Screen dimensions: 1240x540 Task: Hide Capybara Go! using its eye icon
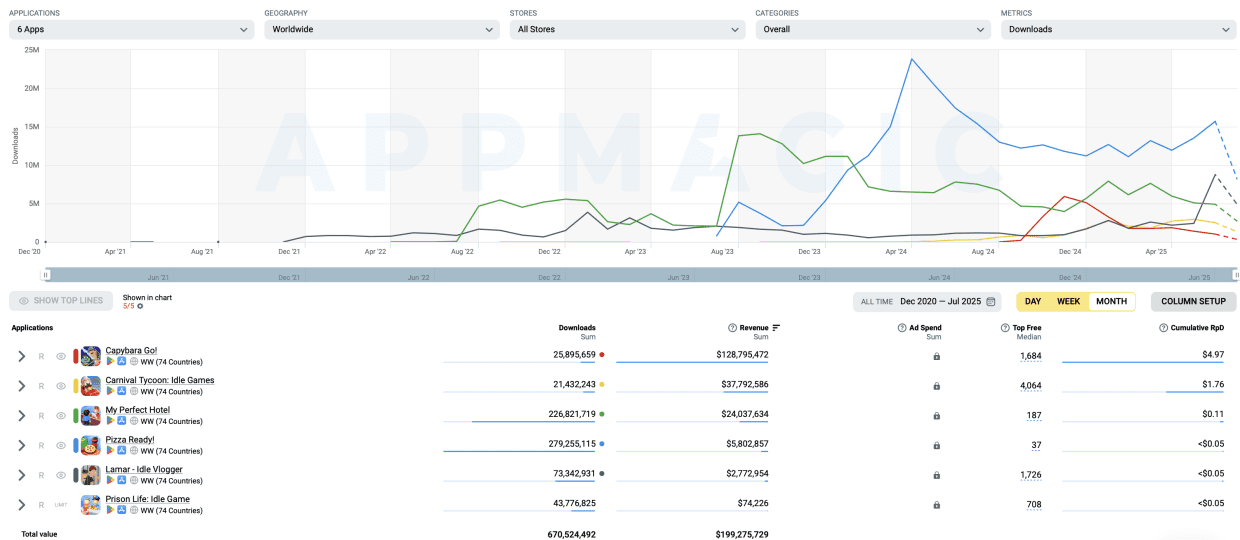(61, 356)
